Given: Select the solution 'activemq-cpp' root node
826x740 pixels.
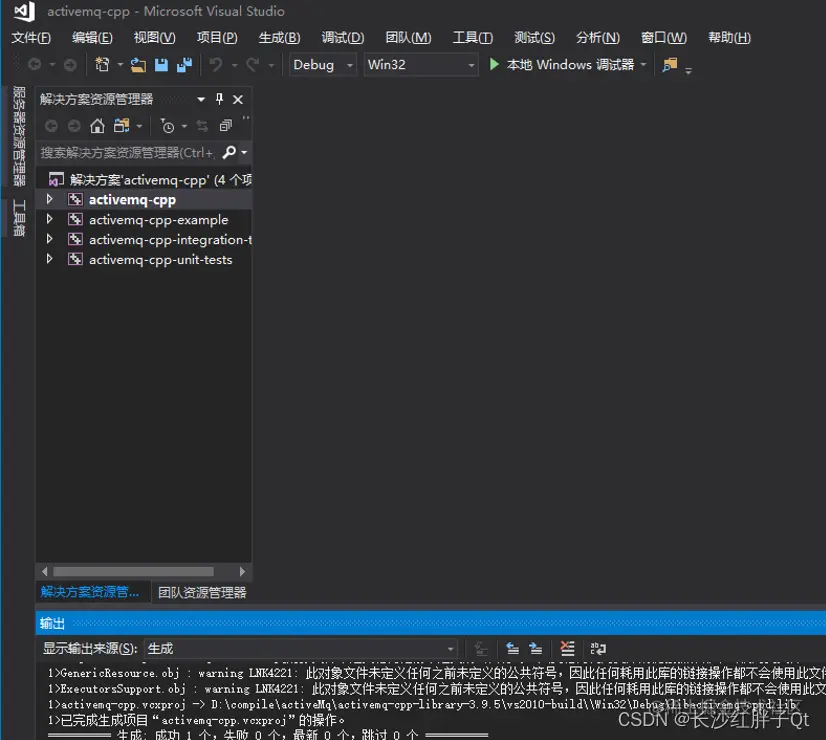Looking at the screenshot, I should [149, 180].
